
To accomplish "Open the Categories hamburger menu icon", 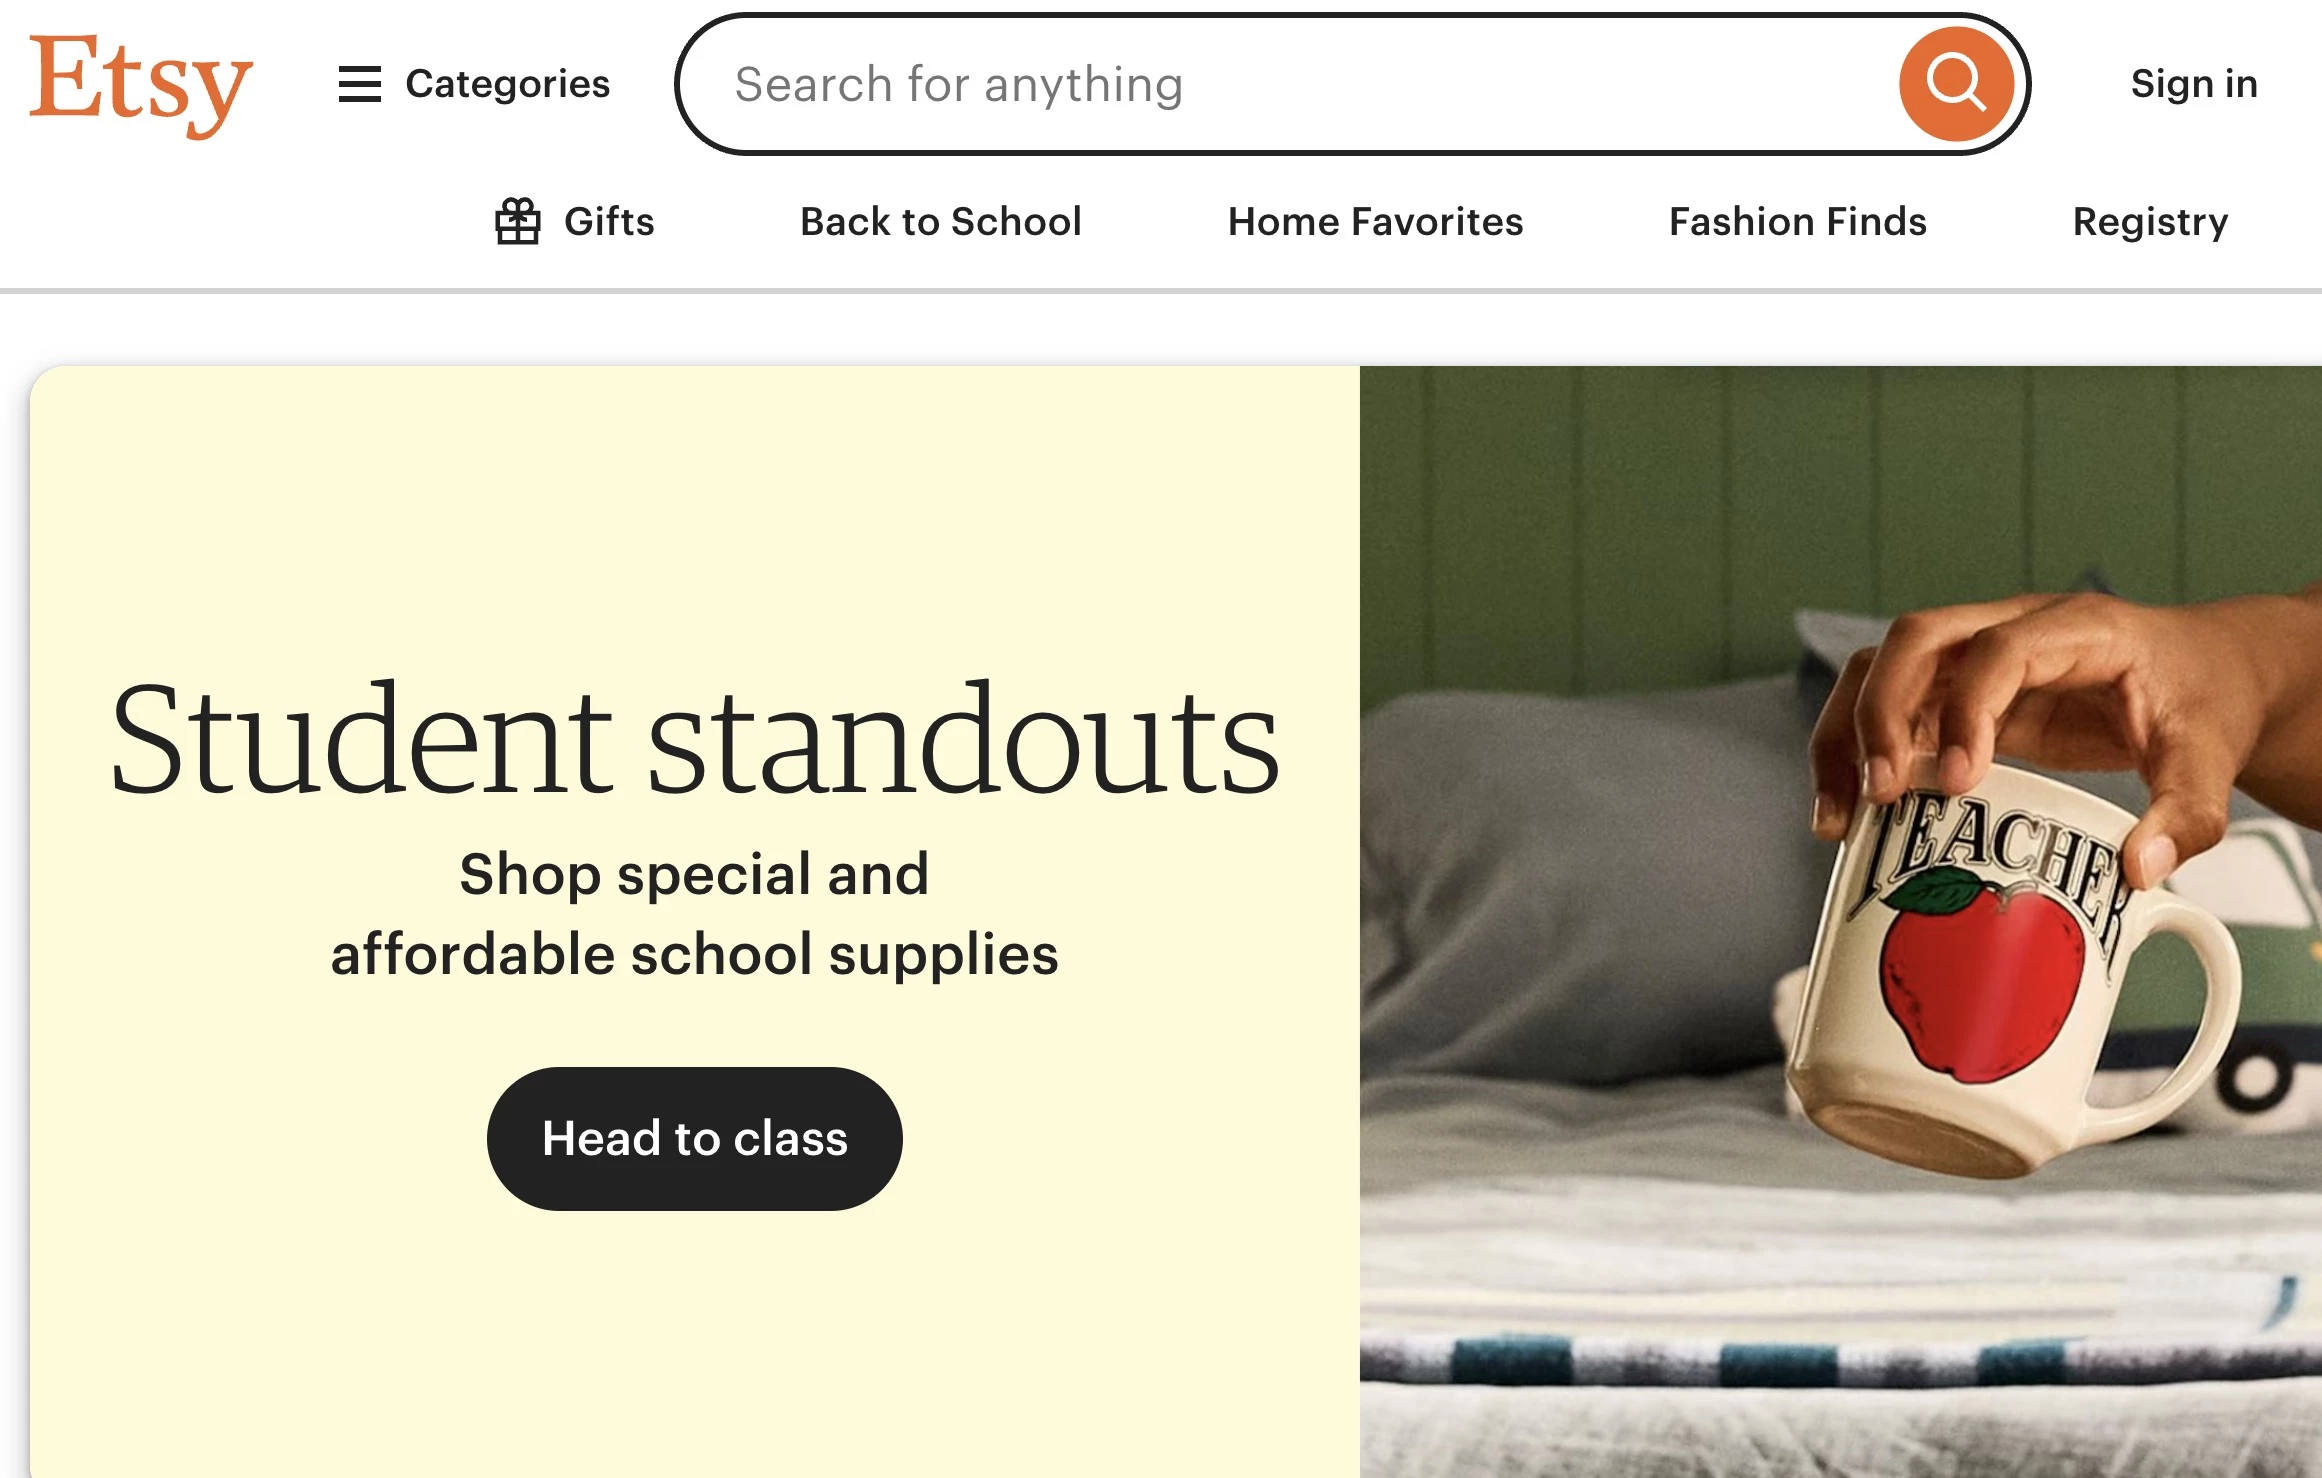I will (x=360, y=84).
